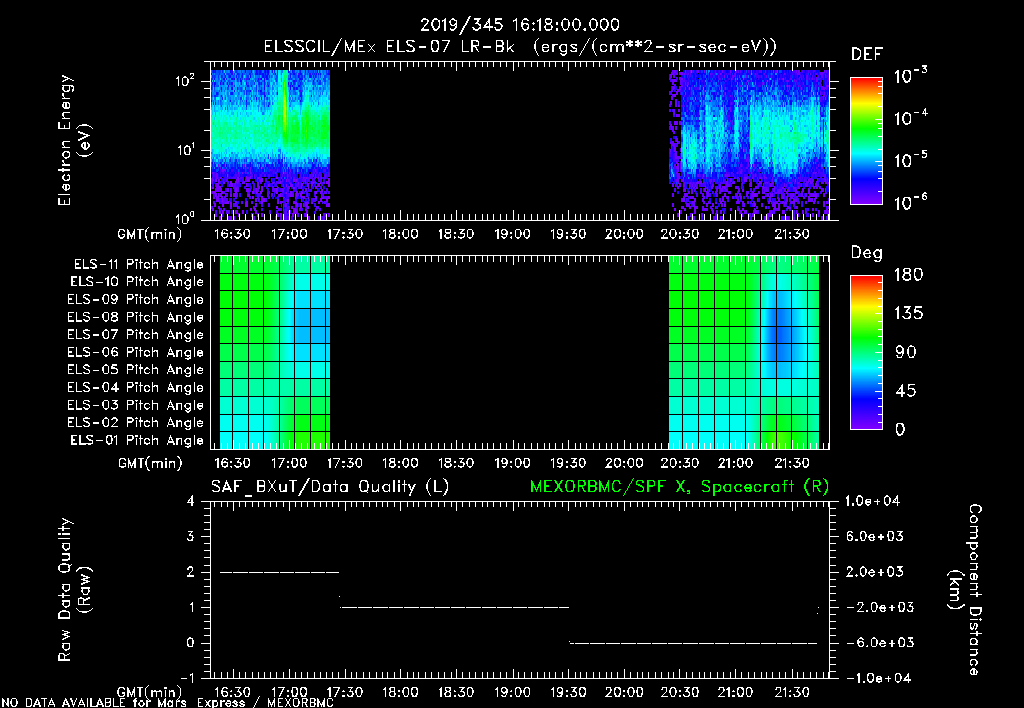Click the 10^-3 value on the DEF scale

coord(910,76)
